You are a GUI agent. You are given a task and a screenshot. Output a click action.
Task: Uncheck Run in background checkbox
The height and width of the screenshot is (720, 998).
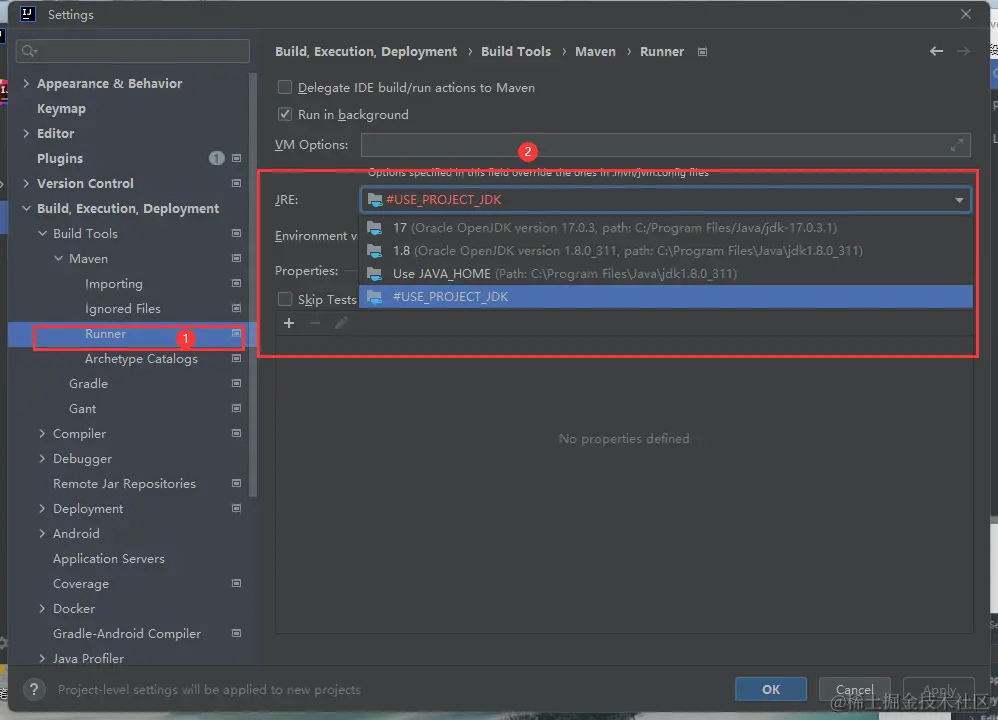[285, 115]
